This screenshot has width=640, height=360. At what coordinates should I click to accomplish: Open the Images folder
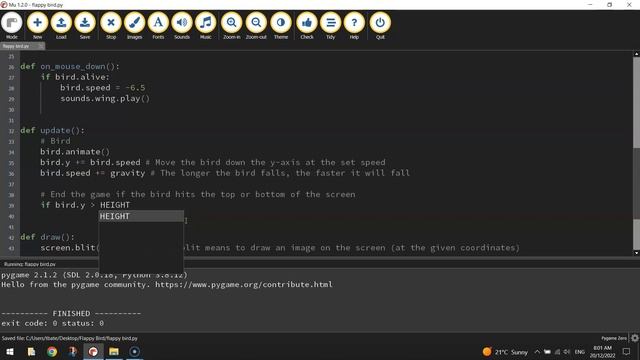pos(134,26)
